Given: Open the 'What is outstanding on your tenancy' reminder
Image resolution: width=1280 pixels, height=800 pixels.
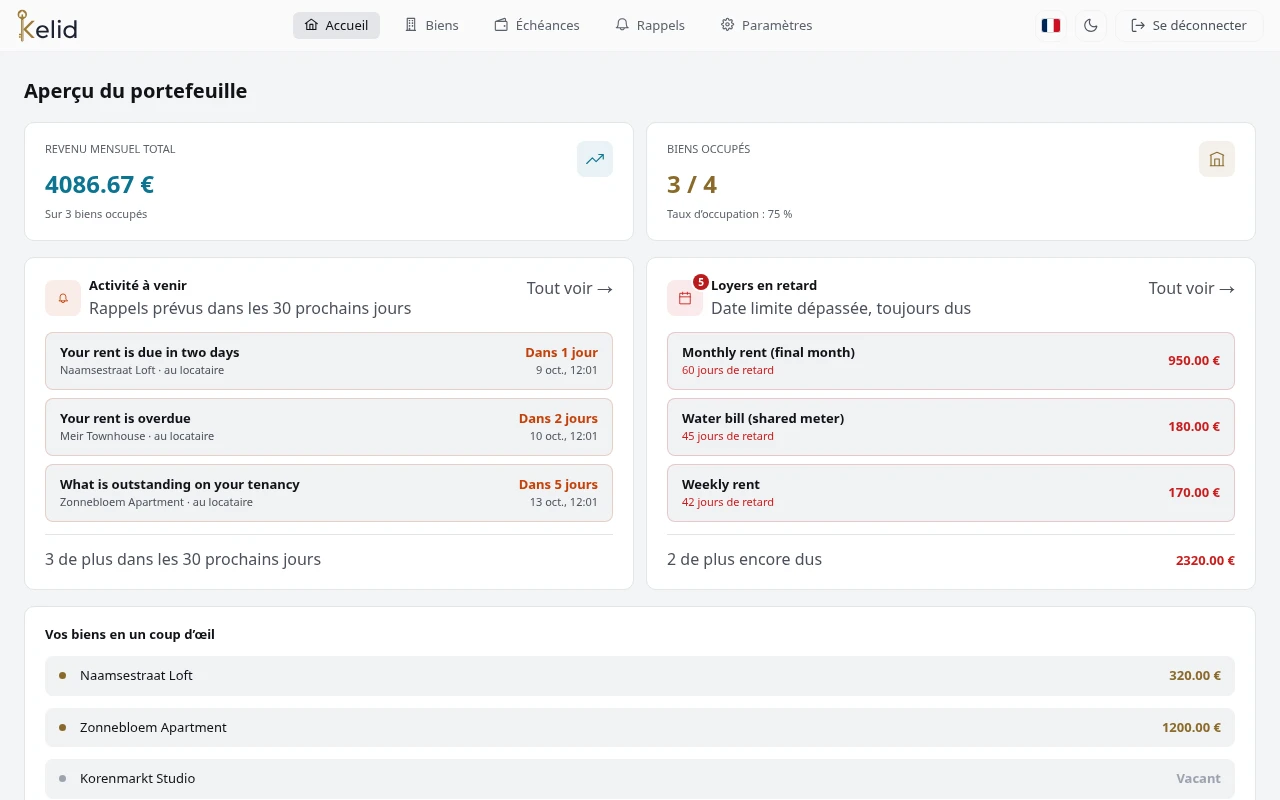Looking at the screenshot, I should click(x=329, y=493).
